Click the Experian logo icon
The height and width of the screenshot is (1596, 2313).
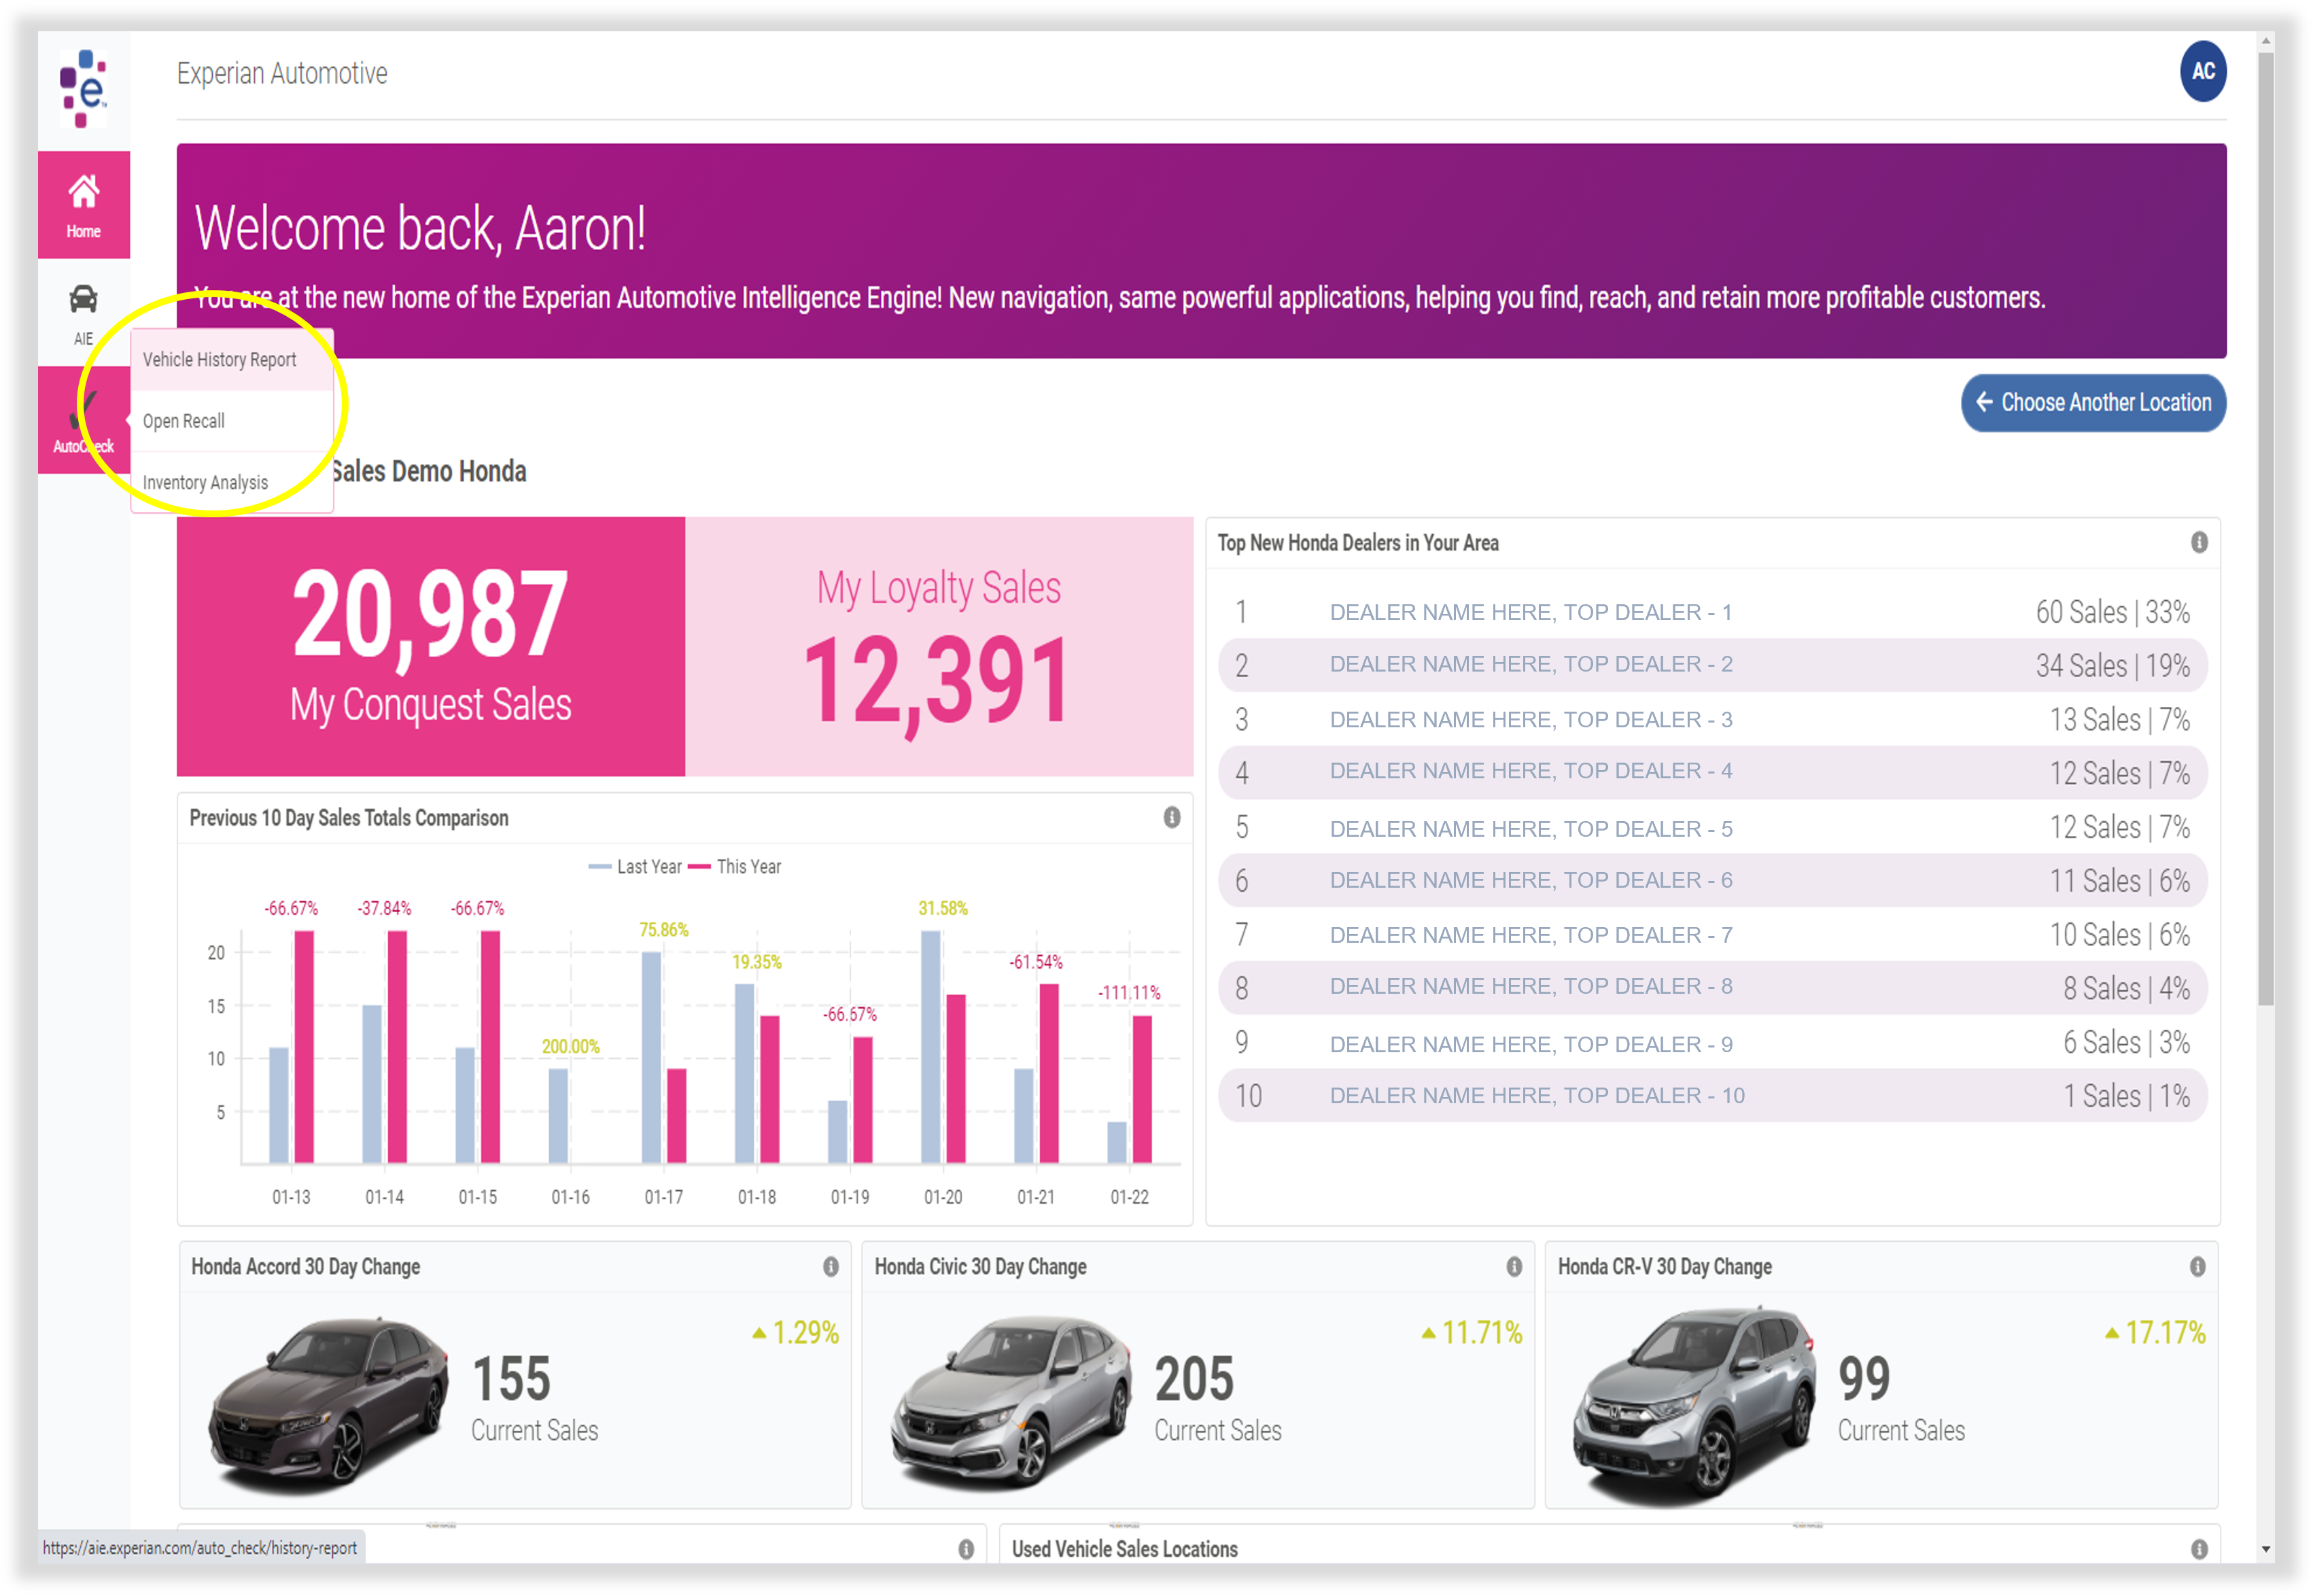(x=83, y=89)
